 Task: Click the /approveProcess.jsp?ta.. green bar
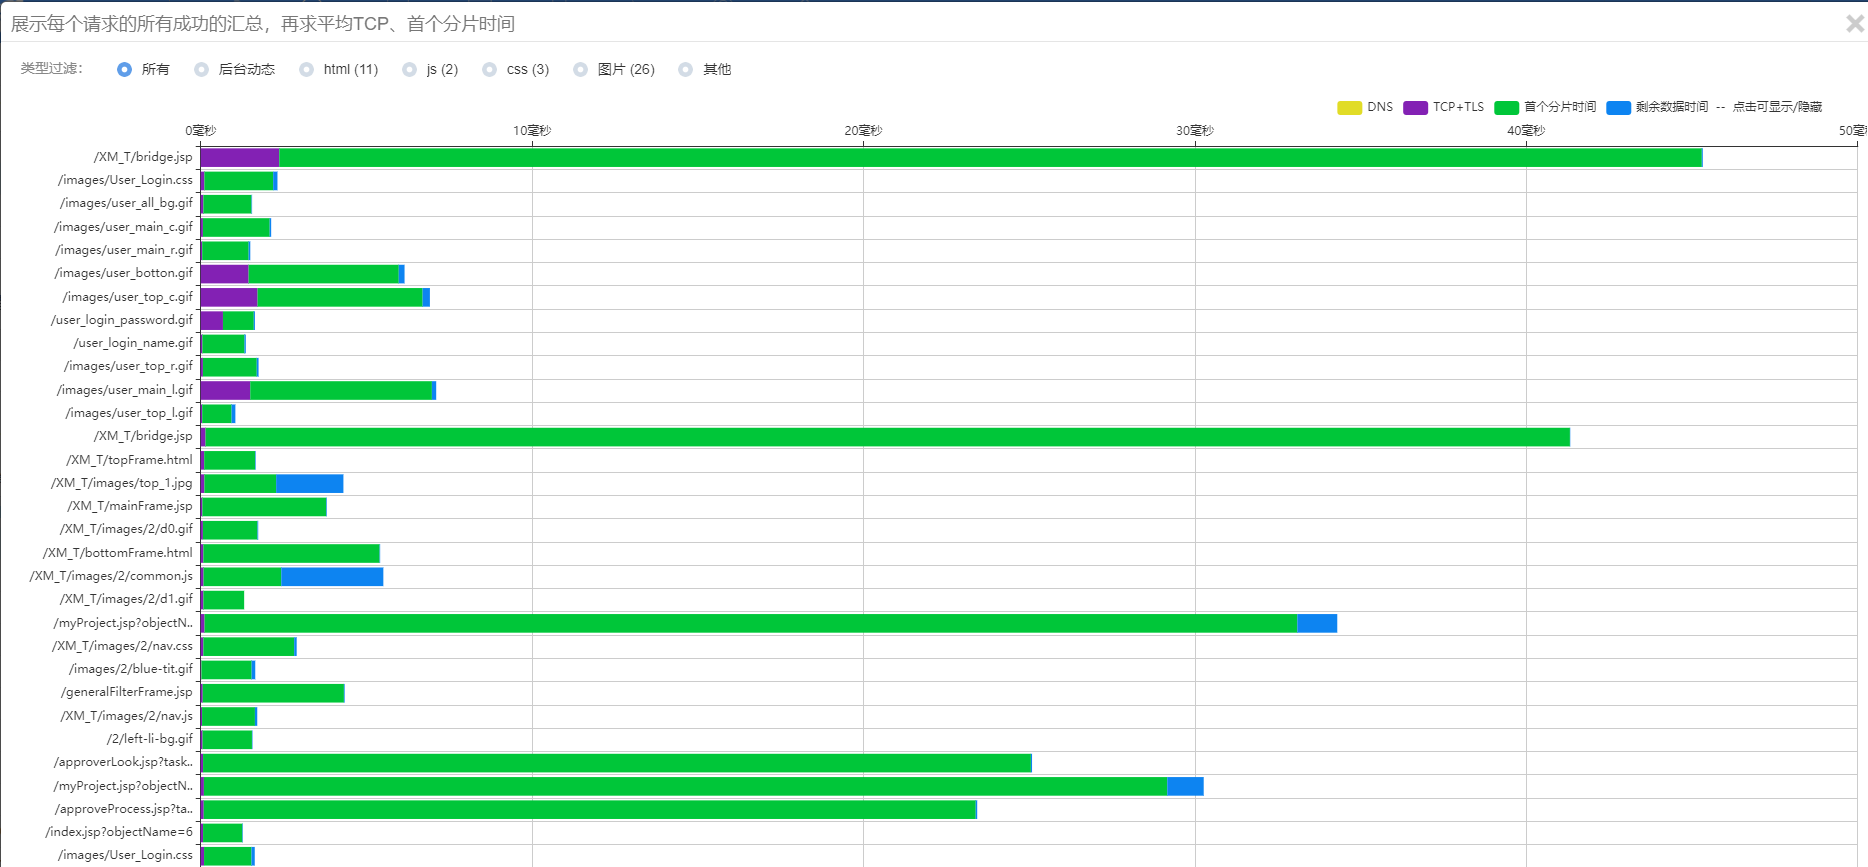[589, 809]
